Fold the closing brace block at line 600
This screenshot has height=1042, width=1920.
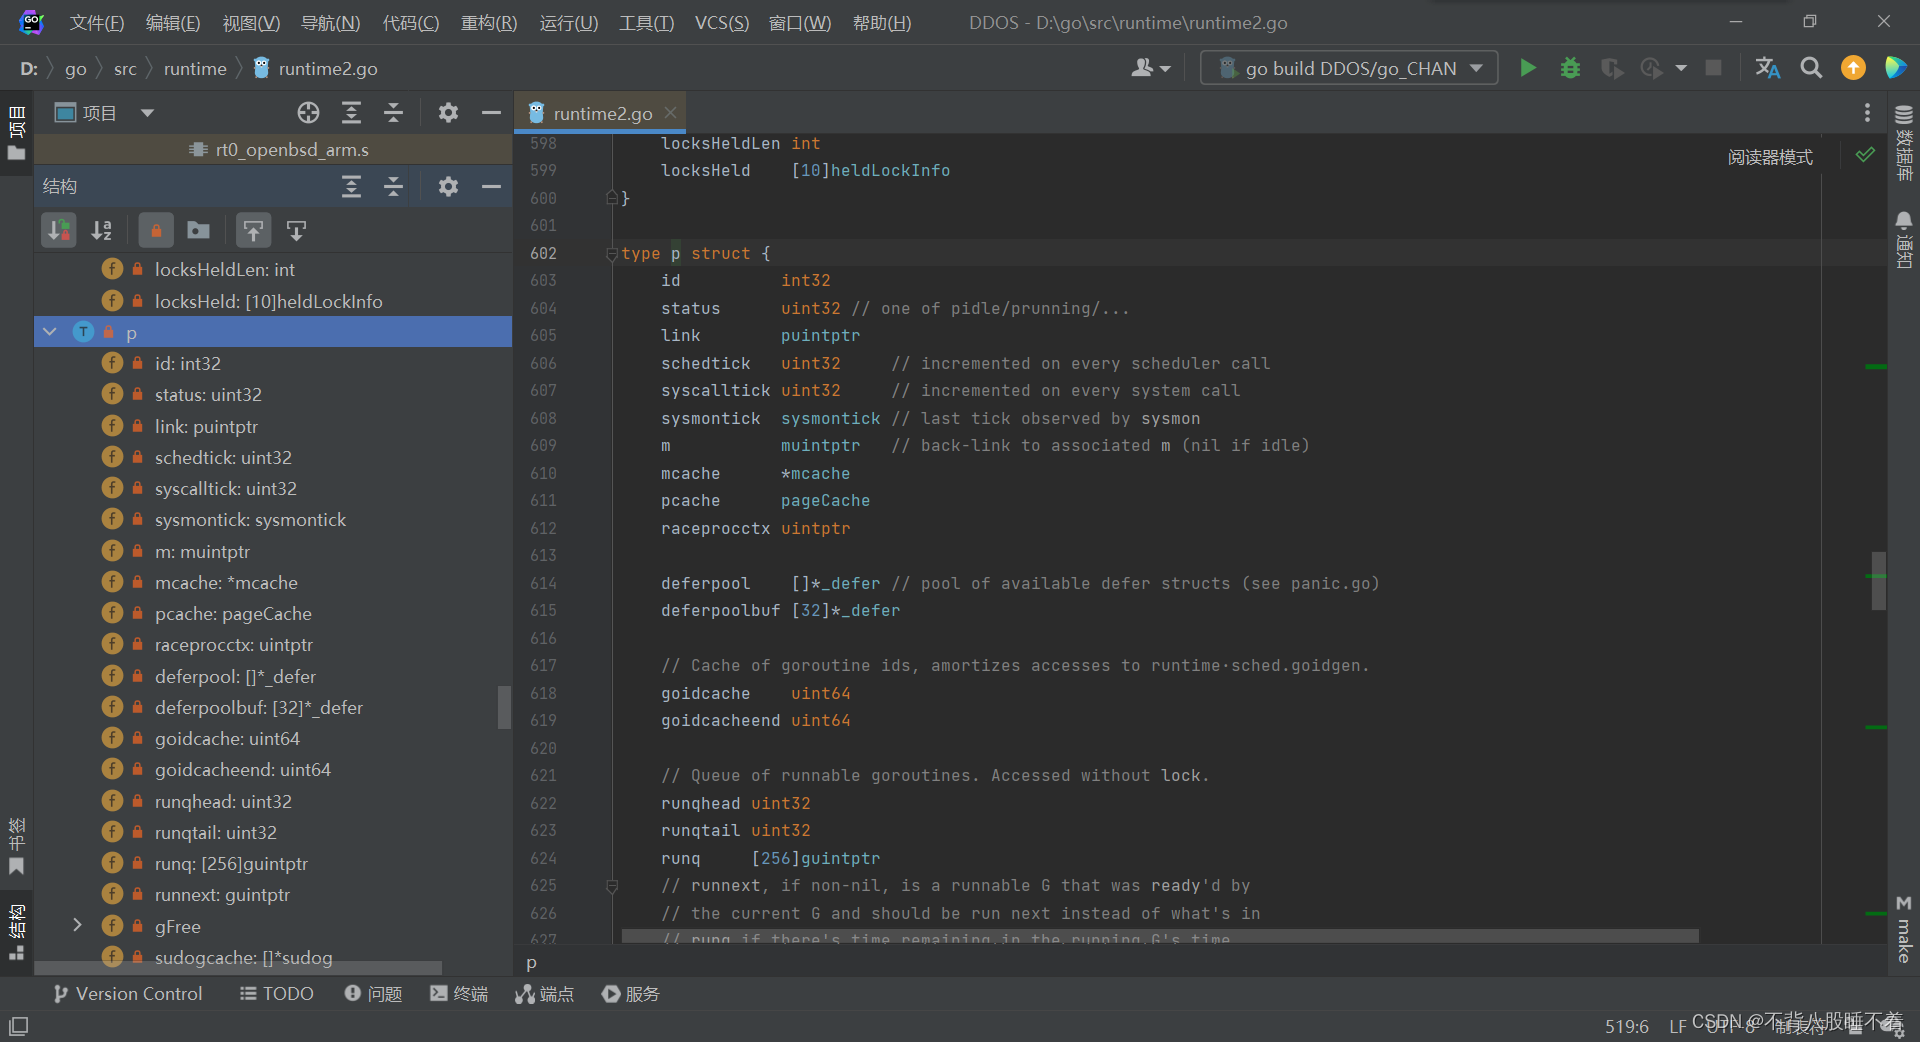coord(612,198)
